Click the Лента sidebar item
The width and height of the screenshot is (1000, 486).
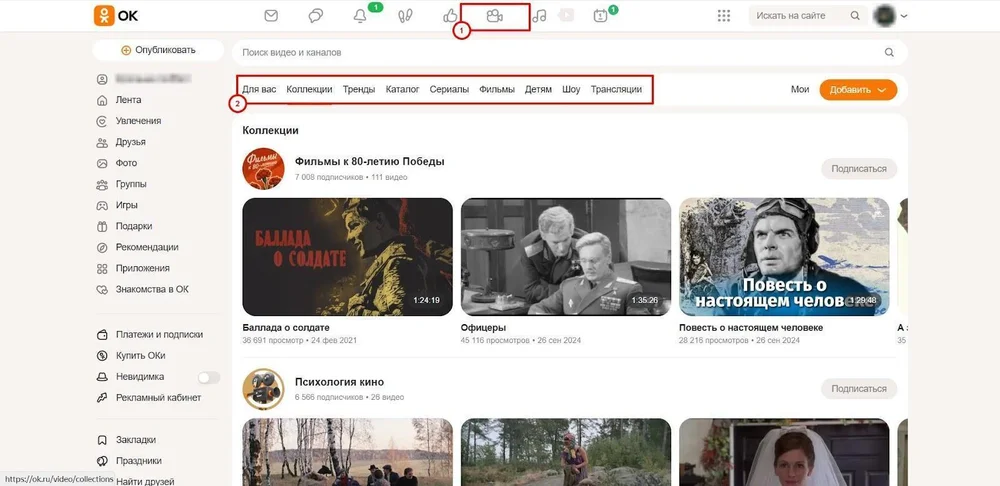pos(128,99)
